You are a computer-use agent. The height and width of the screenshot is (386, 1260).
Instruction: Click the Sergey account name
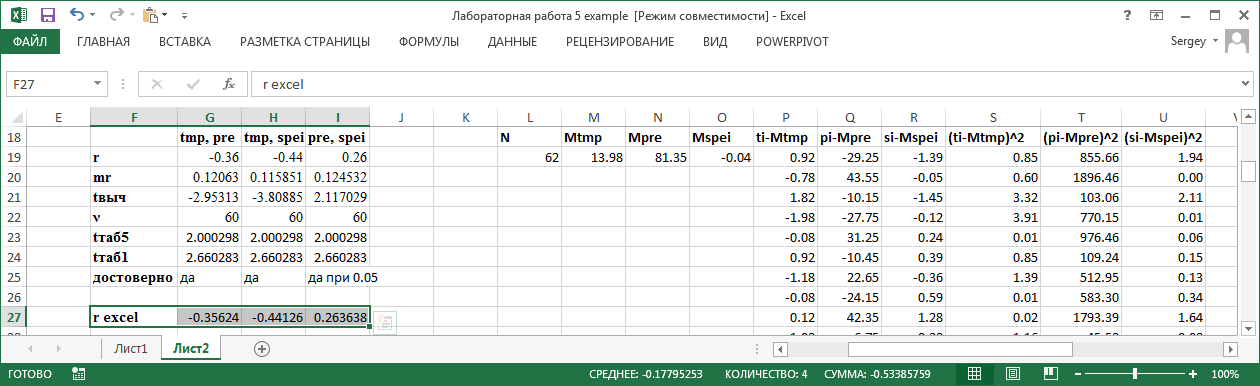click(1187, 42)
